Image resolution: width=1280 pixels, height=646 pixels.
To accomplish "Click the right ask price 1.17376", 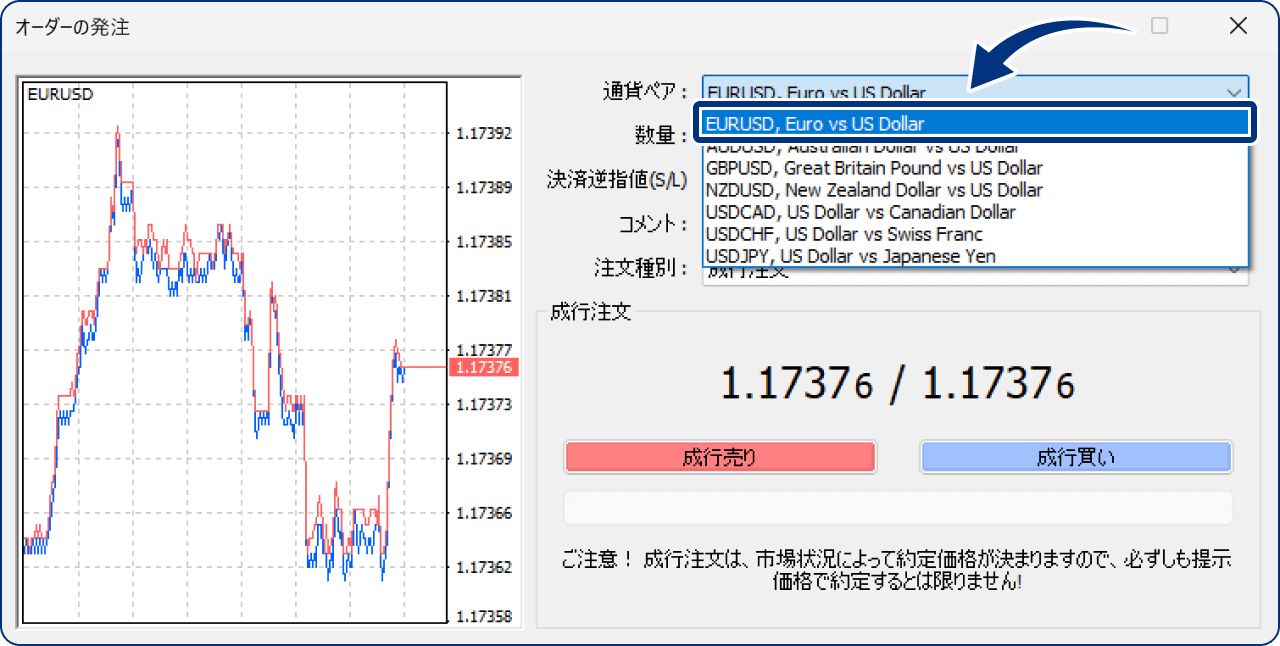I will click(997, 383).
